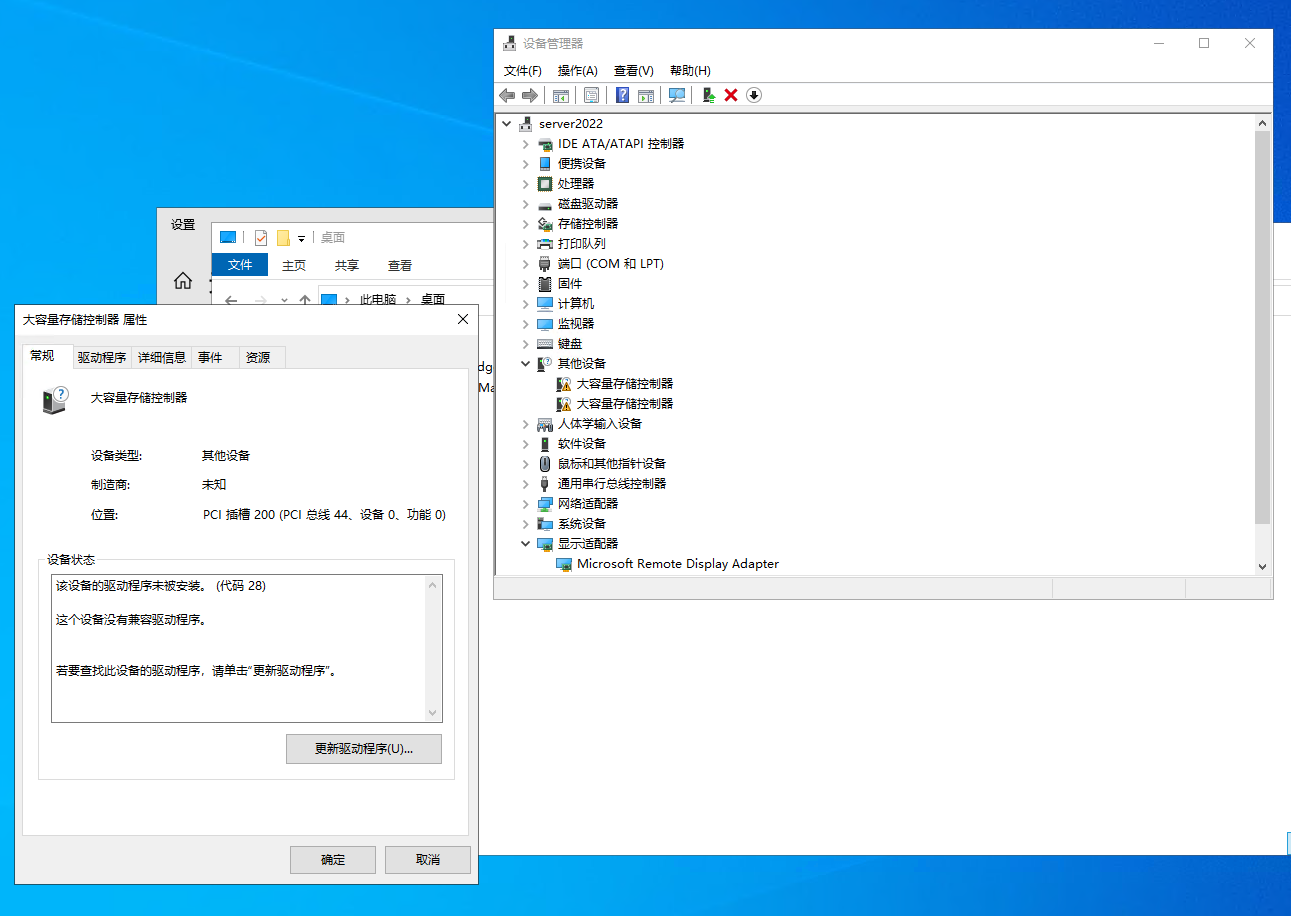Click the Home icon in Settings window
This screenshot has height=916, width=1291.
183,281
